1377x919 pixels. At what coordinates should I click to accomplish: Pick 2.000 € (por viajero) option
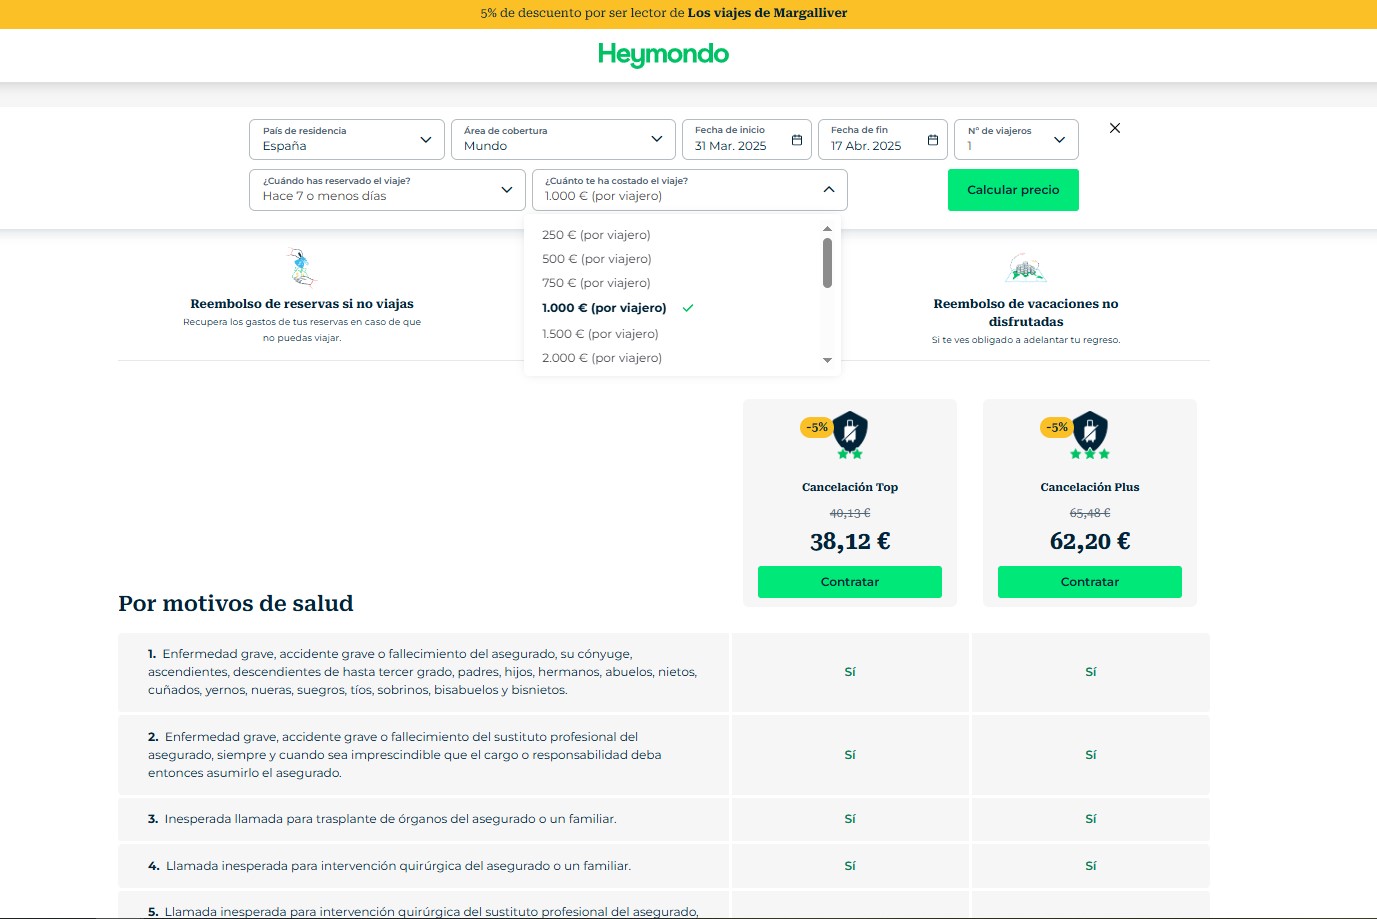pyautogui.click(x=602, y=358)
